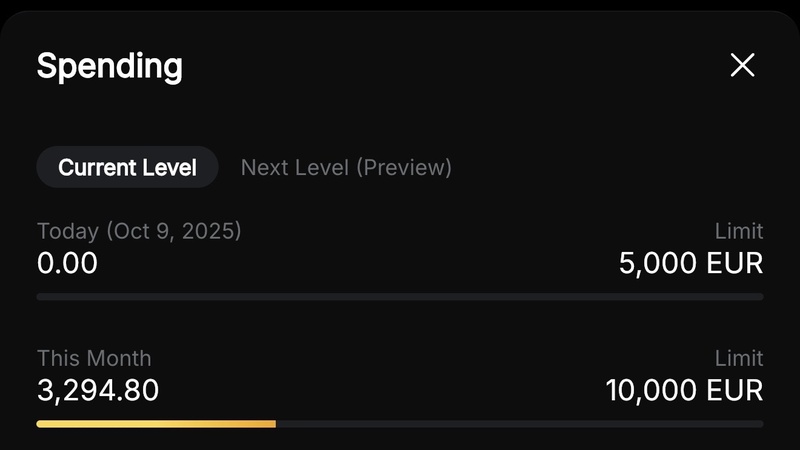Click Limit label above 5,000 EUR
800x450 pixels.
[739, 231]
